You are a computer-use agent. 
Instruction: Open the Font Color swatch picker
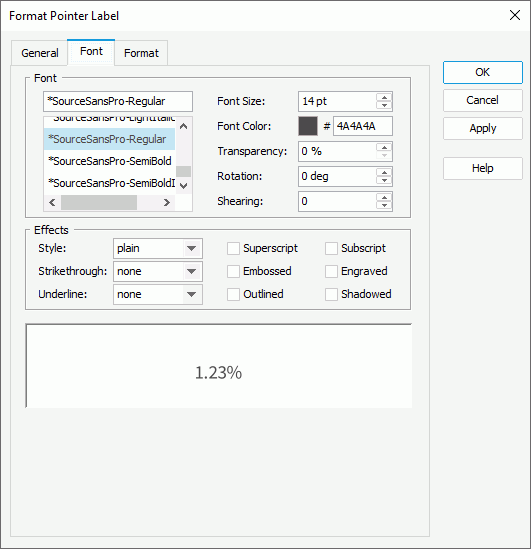308,126
